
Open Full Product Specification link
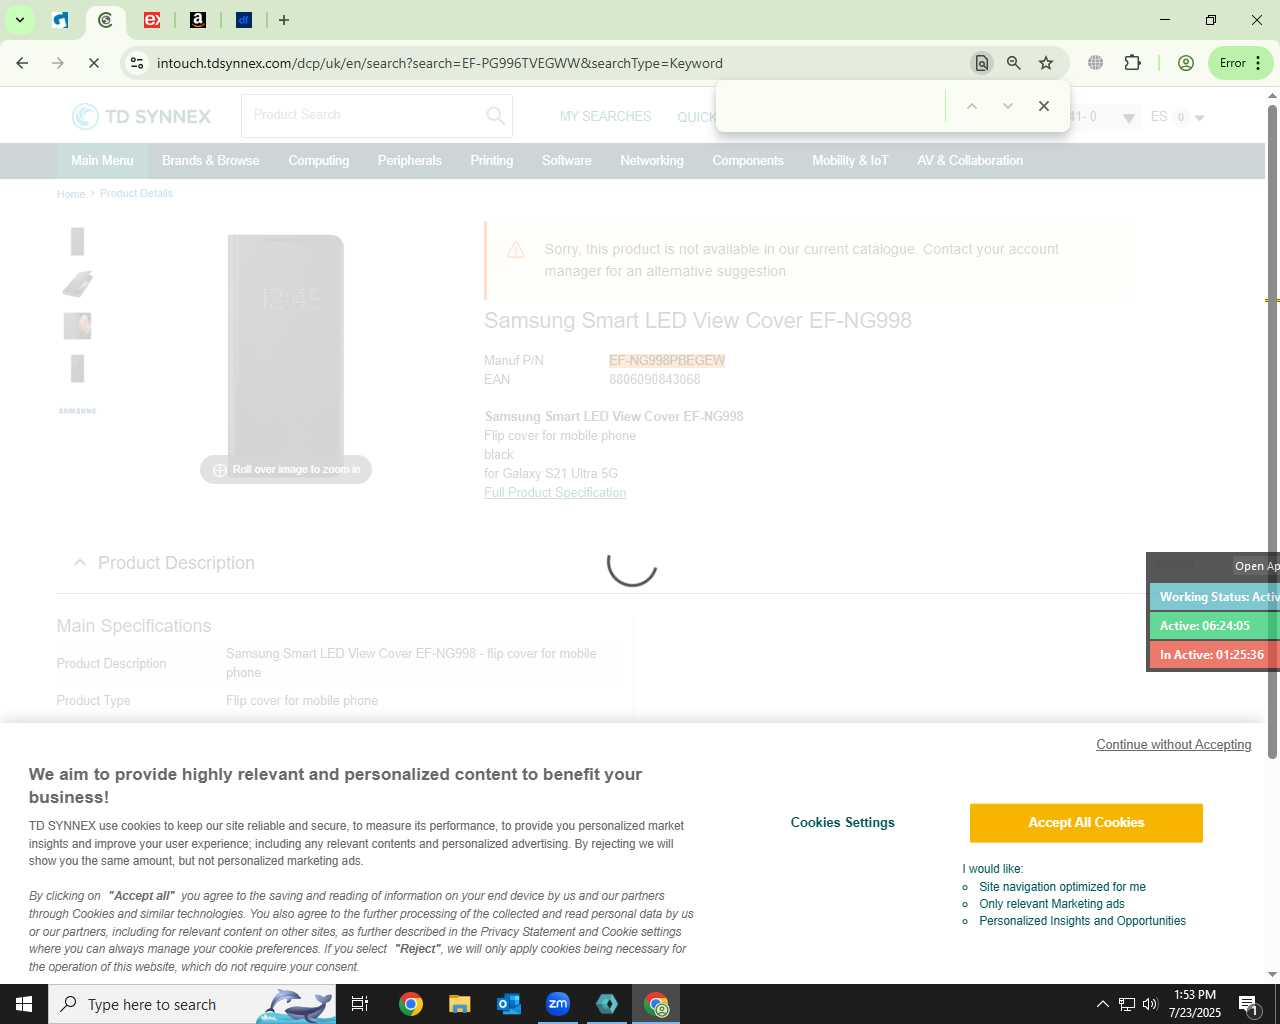pos(555,492)
